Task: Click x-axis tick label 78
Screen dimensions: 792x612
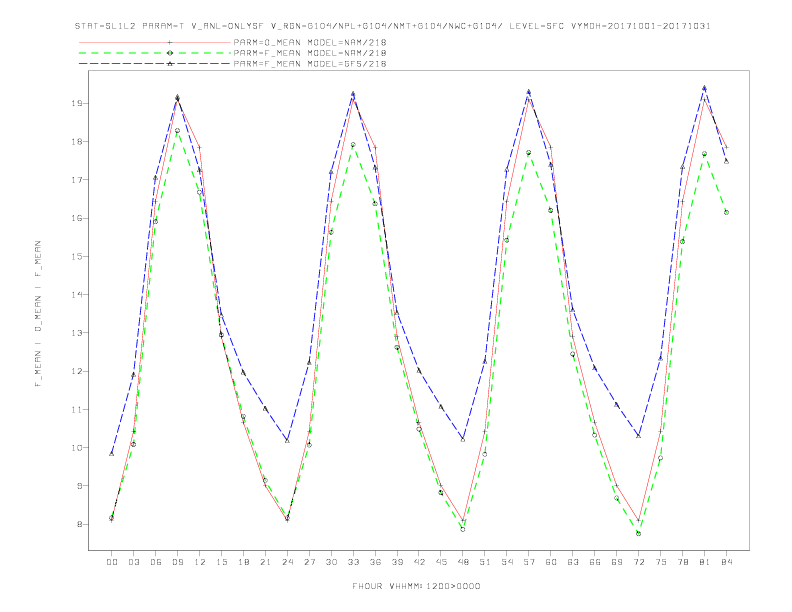Action: pos(682,562)
